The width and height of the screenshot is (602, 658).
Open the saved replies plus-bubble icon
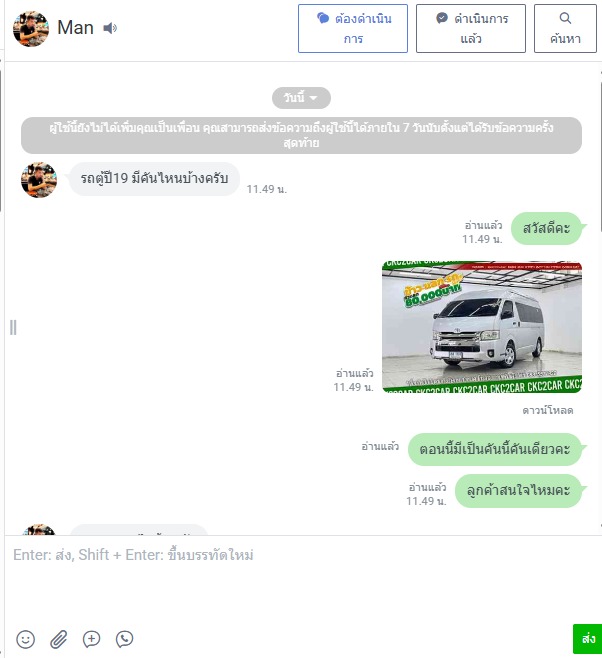[x=91, y=639]
